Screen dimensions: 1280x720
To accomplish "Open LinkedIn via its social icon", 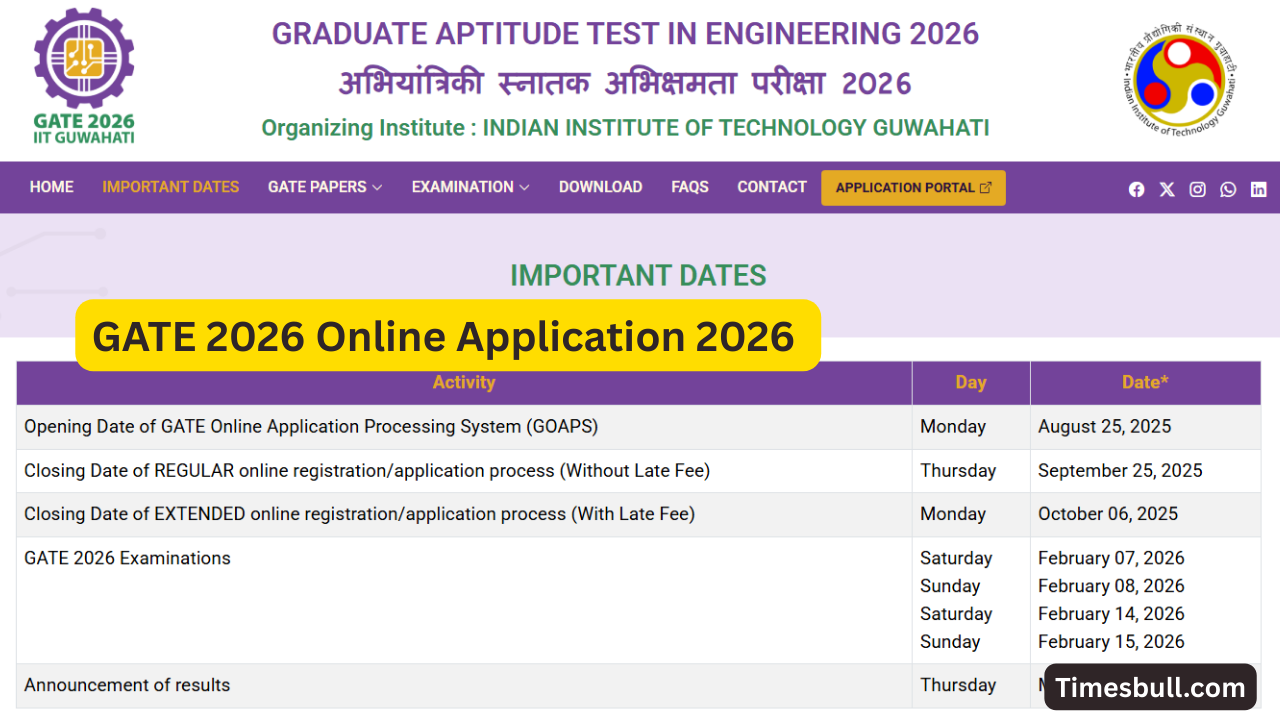I will tap(1258, 188).
